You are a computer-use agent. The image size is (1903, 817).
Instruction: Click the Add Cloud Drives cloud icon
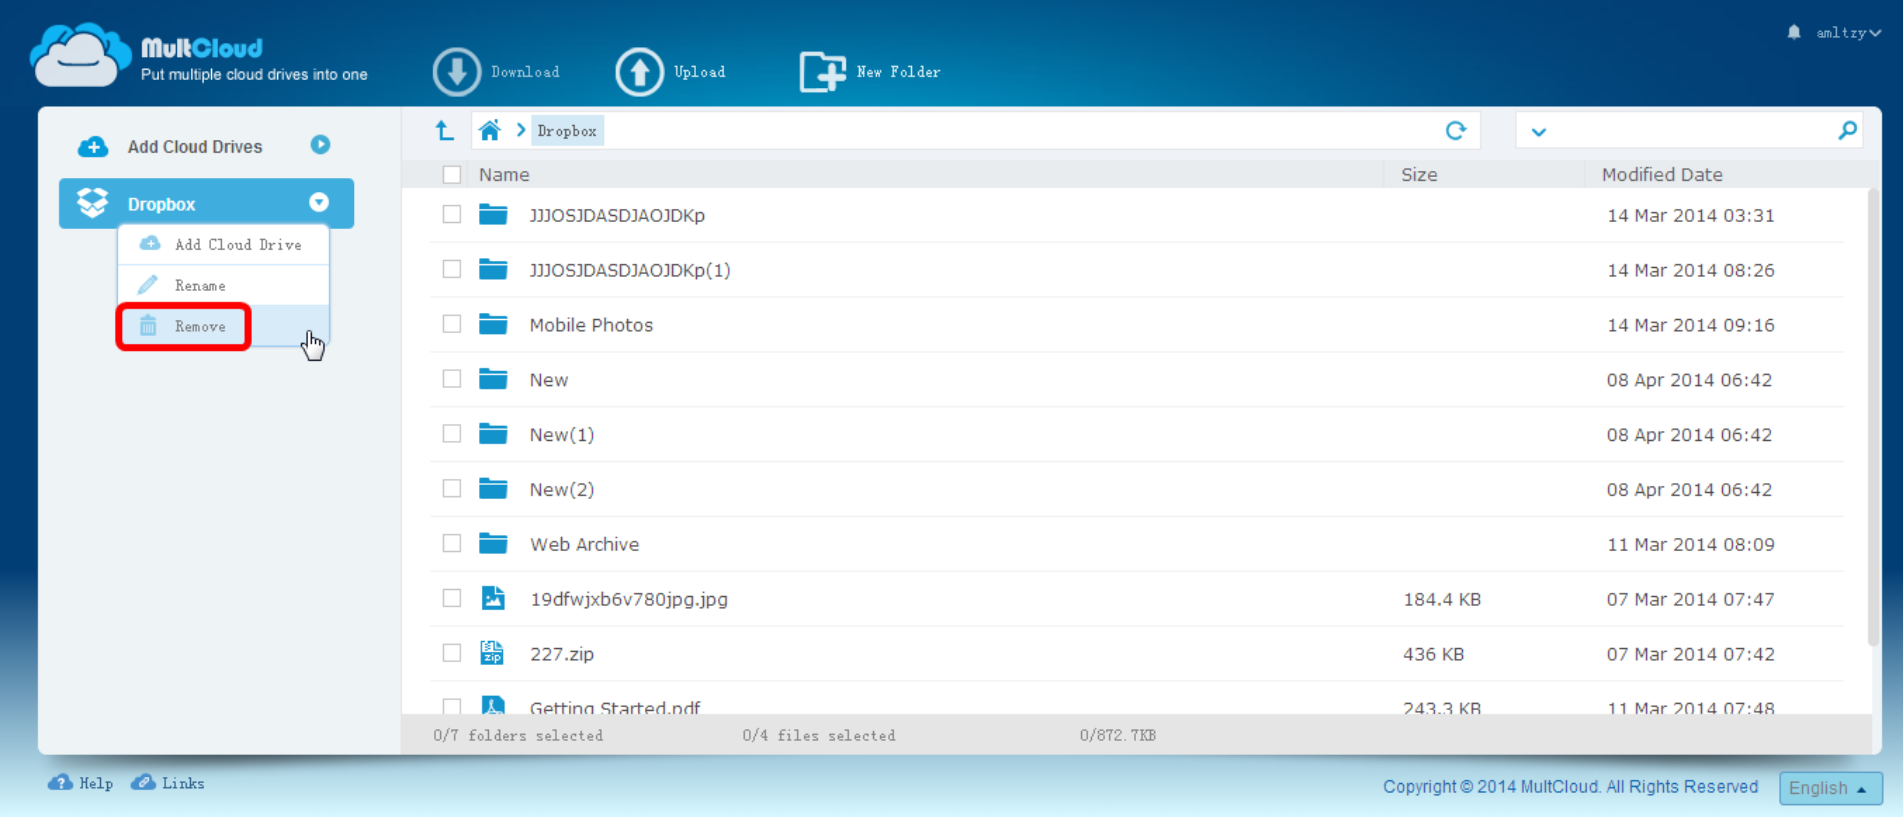(x=93, y=147)
